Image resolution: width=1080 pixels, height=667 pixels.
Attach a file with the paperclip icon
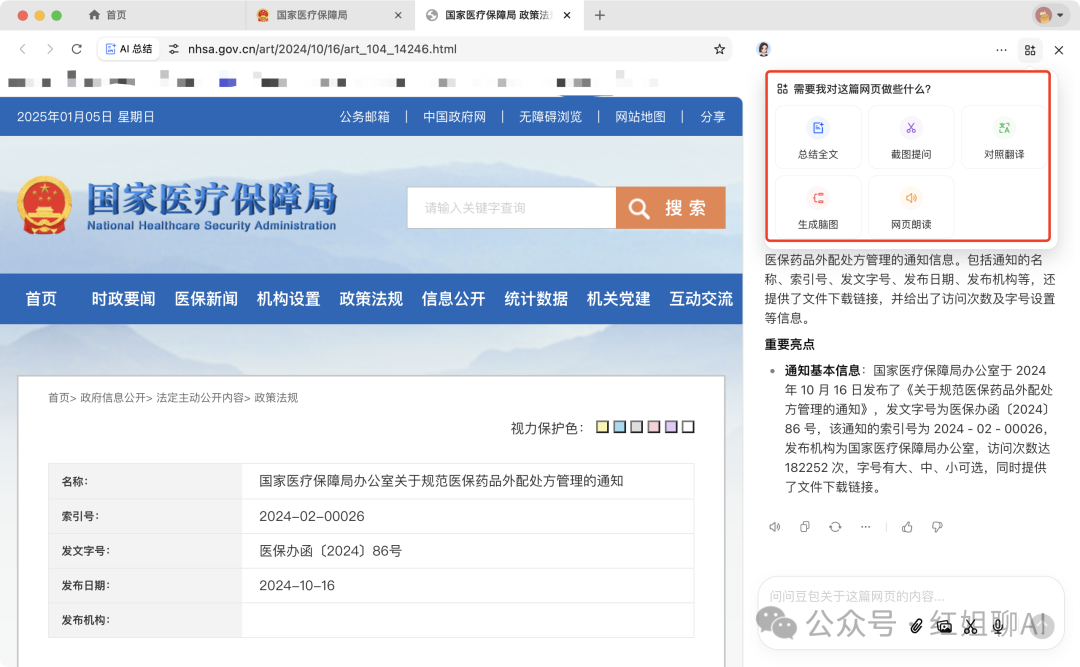click(915, 626)
